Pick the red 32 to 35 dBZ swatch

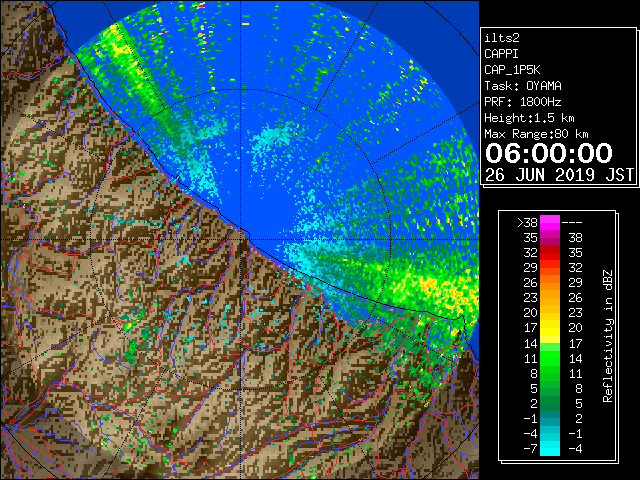[x=550, y=253]
